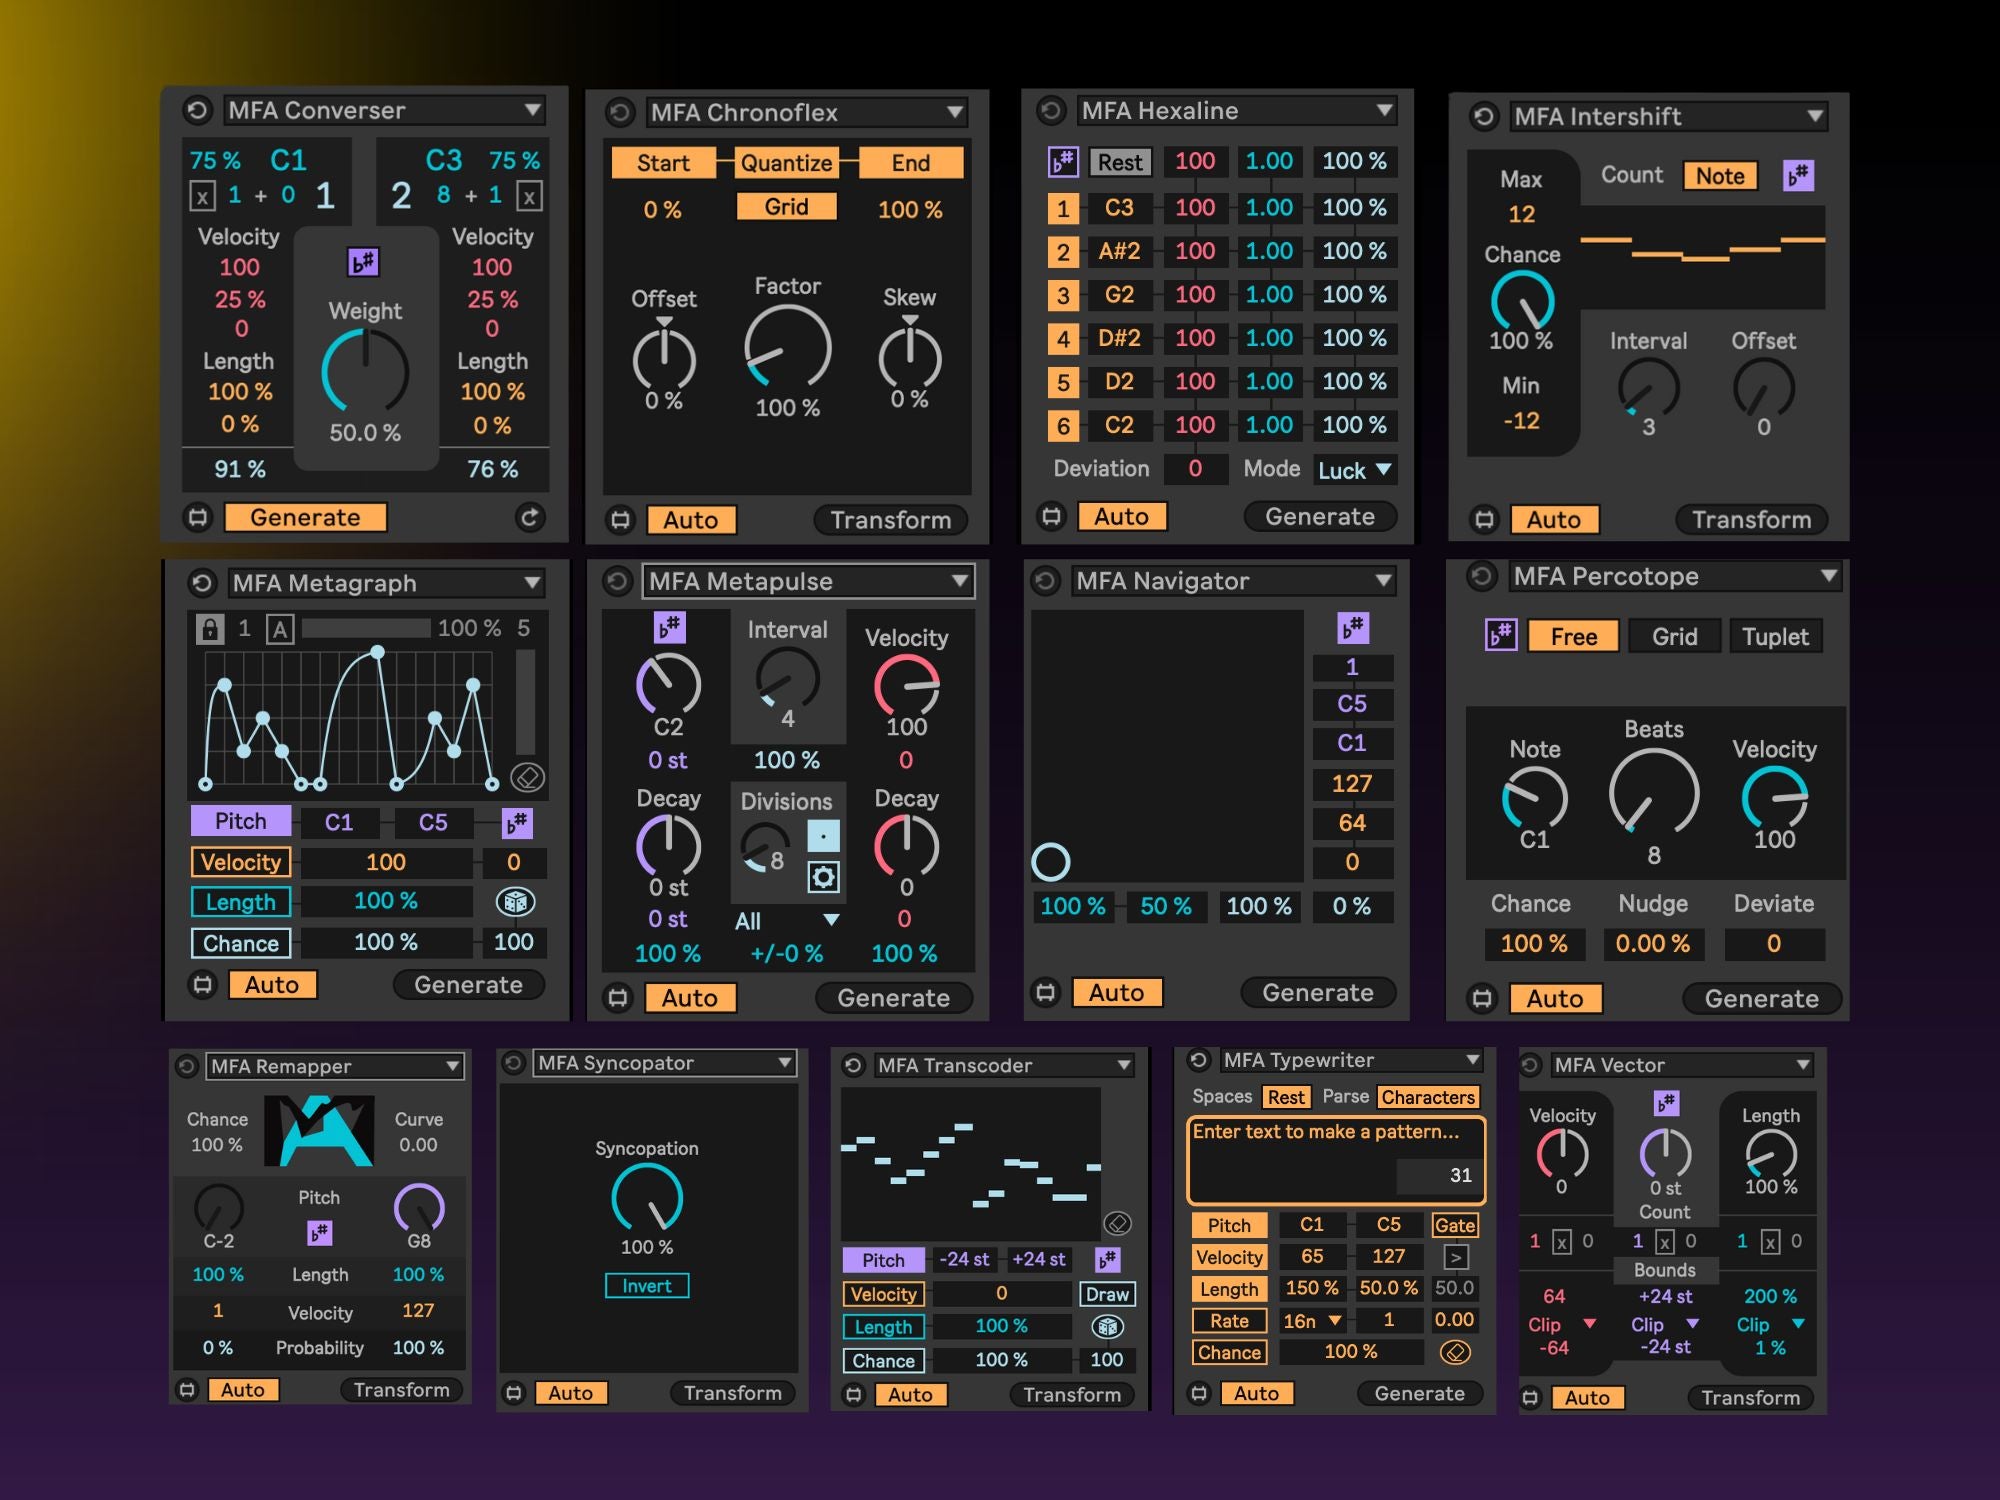Click the reset icon in MFA Typewriter header
The width and height of the screenshot is (2000, 1500).
click(1199, 1060)
